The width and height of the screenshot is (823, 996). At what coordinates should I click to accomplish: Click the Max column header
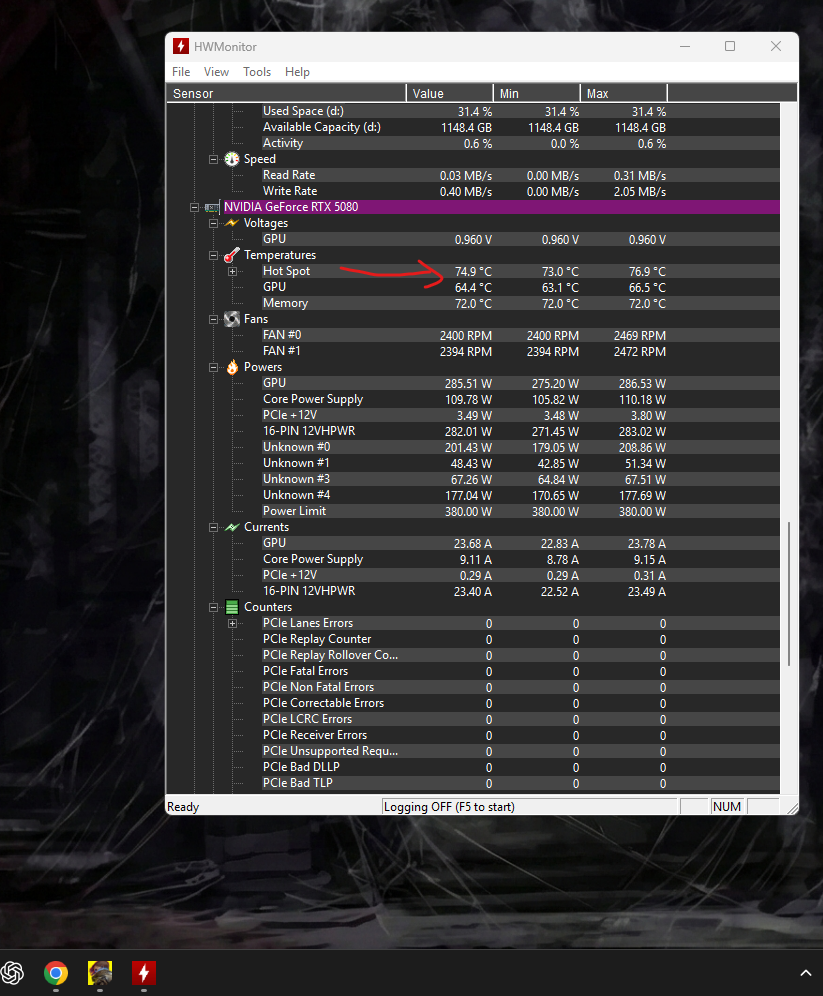pos(624,93)
